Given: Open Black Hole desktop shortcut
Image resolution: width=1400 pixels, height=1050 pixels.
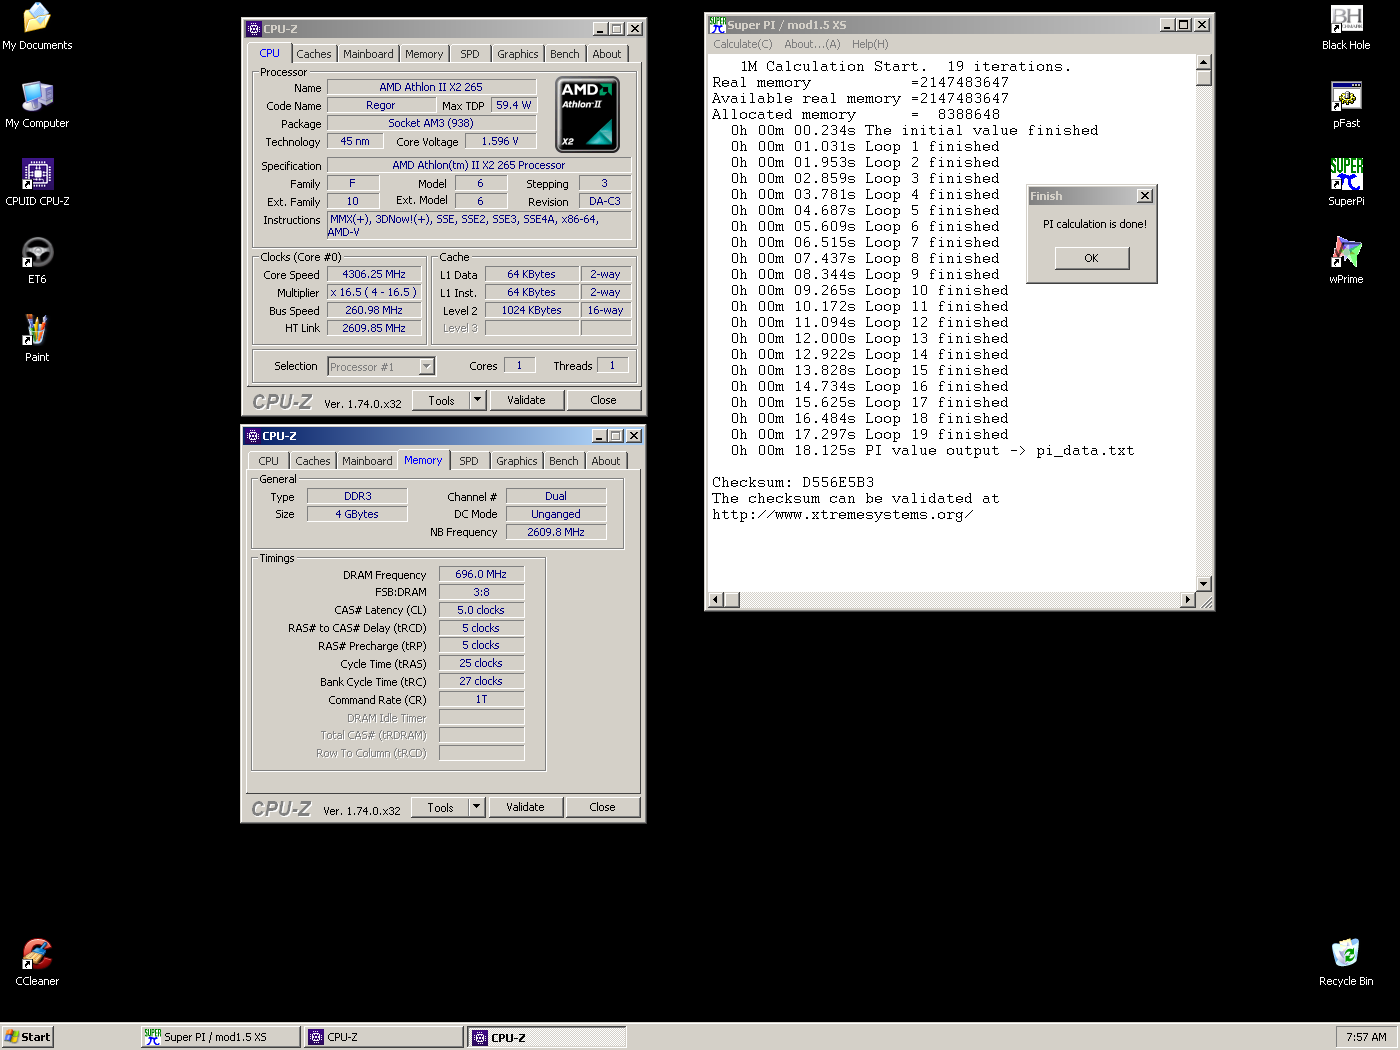Looking at the screenshot, I should 1346,27.
